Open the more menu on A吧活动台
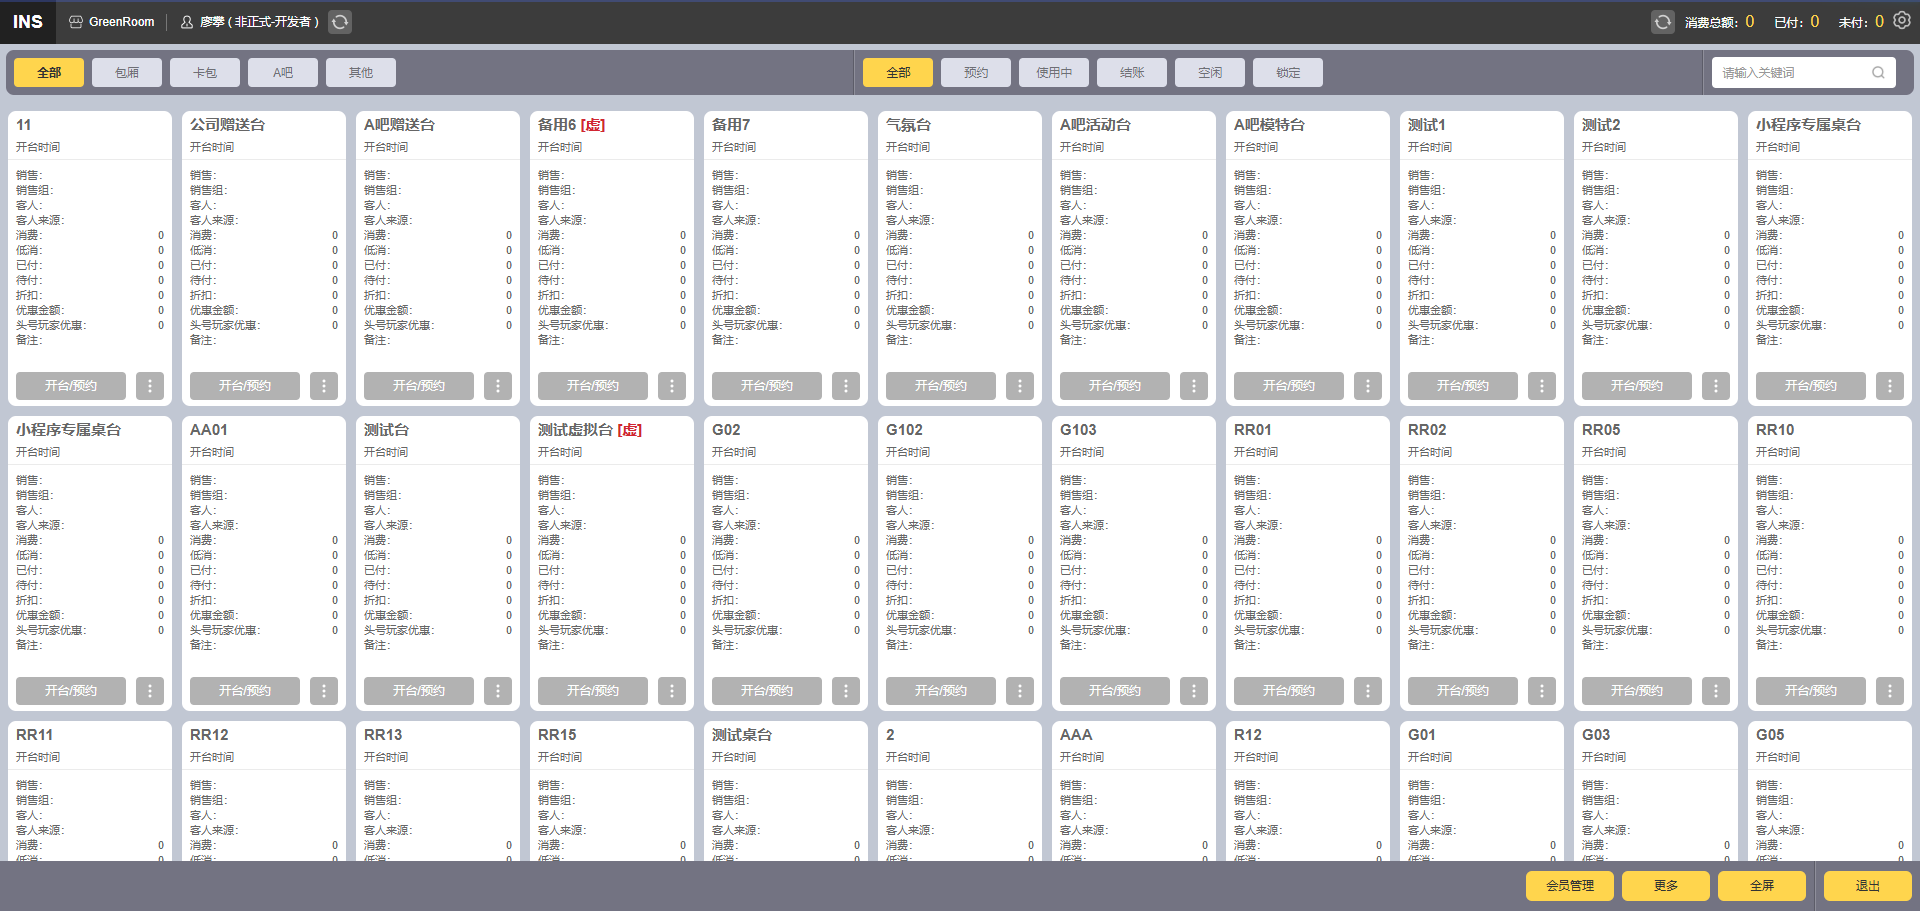The image size is (1920, 911). [x=1194, y=386]
